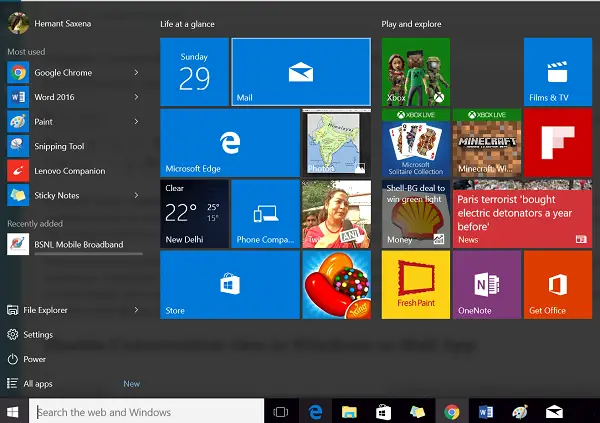This screenshot has width=600, height=423.
Task: Open the Fresh Paint tile
Action: pos(416,285)
